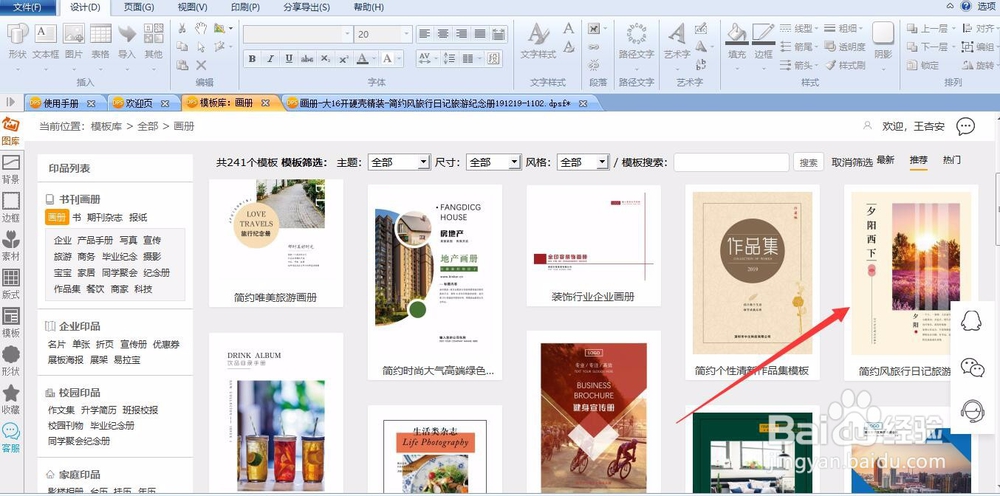Open the font color A swatch
The width and height of the screenshot is (1000, 496).
(x=362, y=59)
